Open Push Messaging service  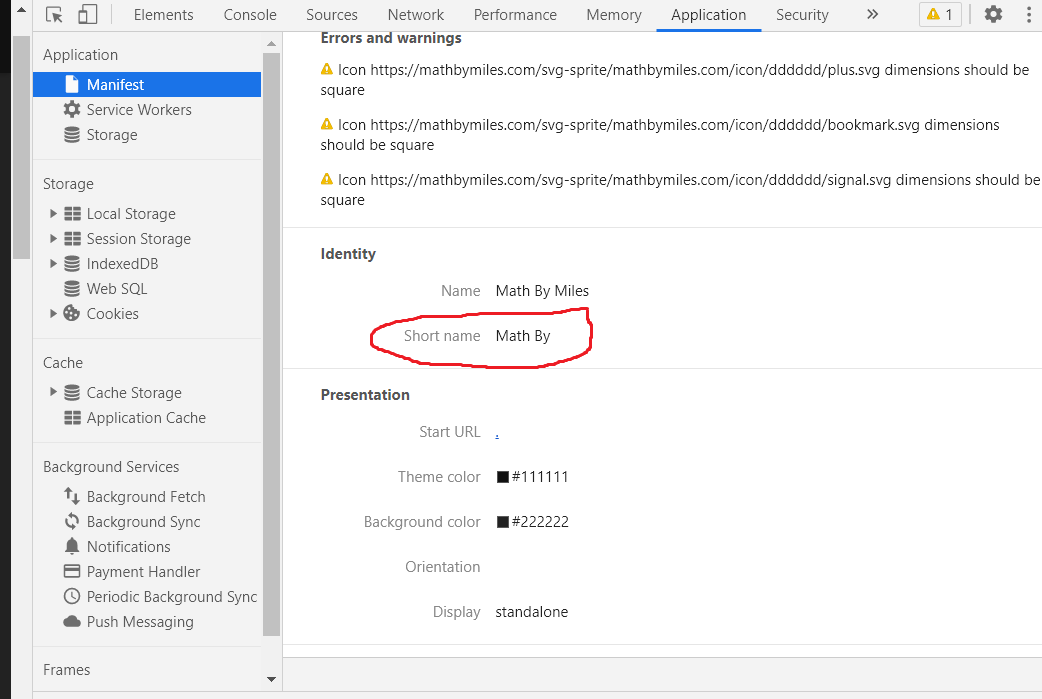point(140,622)
